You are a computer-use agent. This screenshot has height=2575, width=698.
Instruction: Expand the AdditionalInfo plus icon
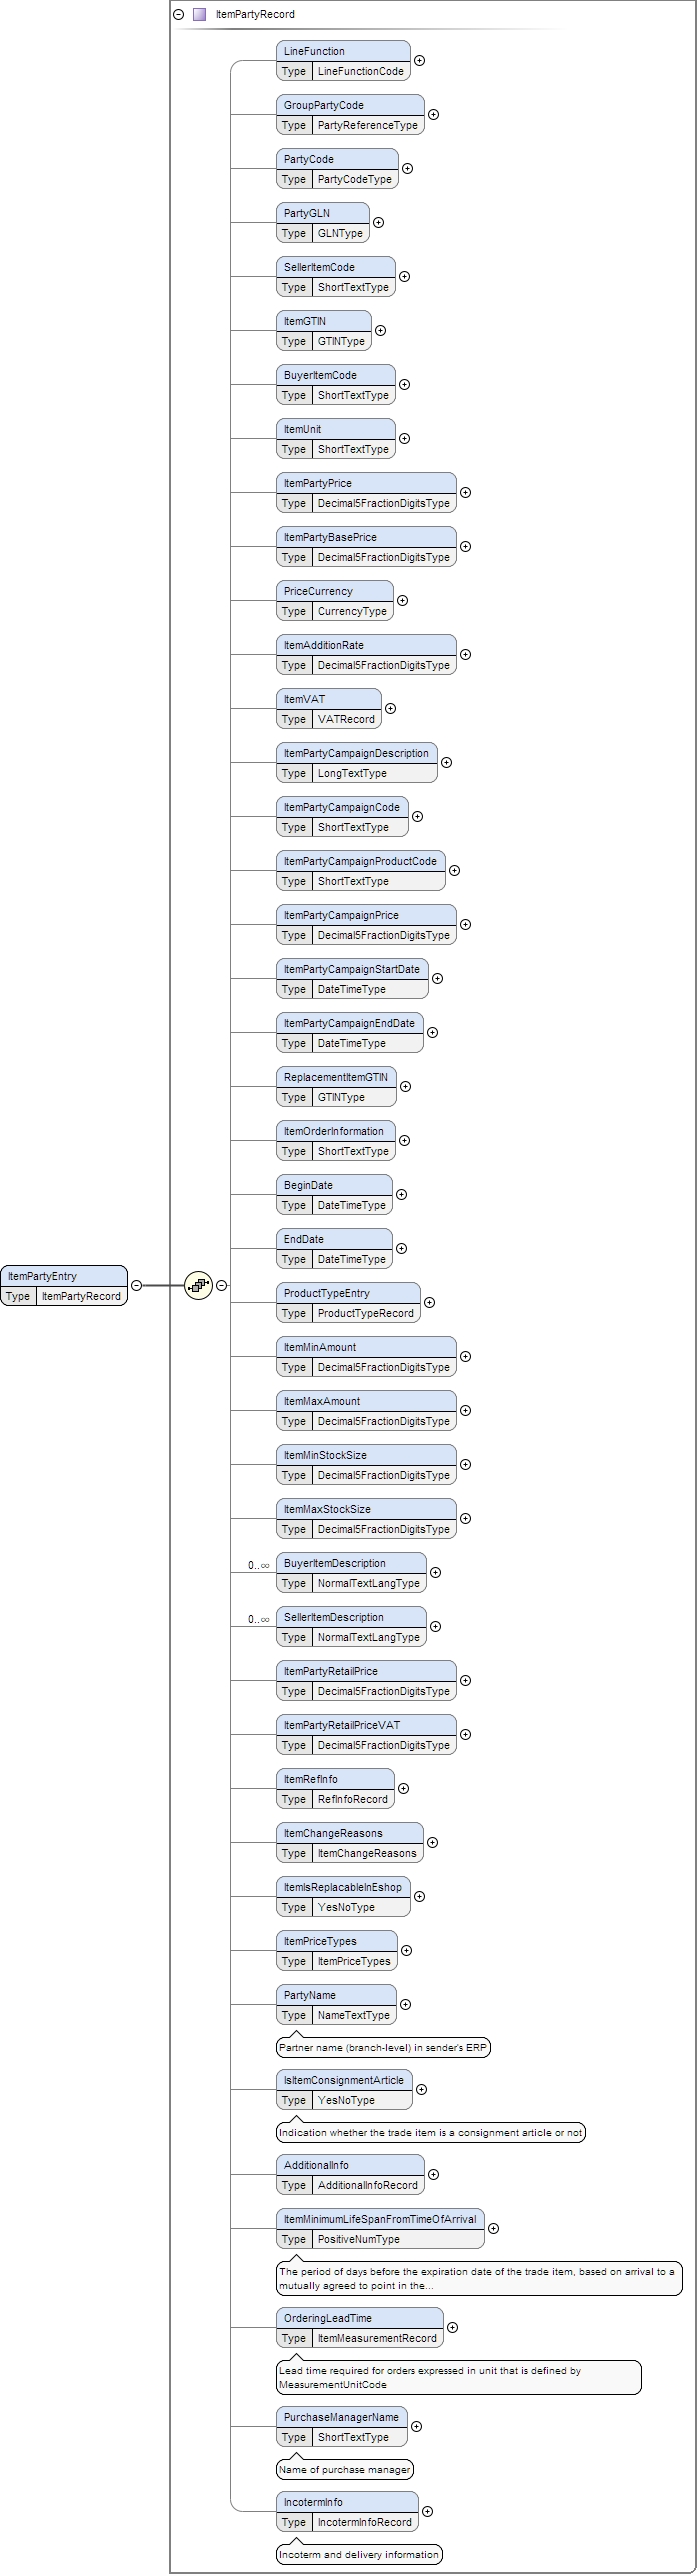coord(433,2174)
